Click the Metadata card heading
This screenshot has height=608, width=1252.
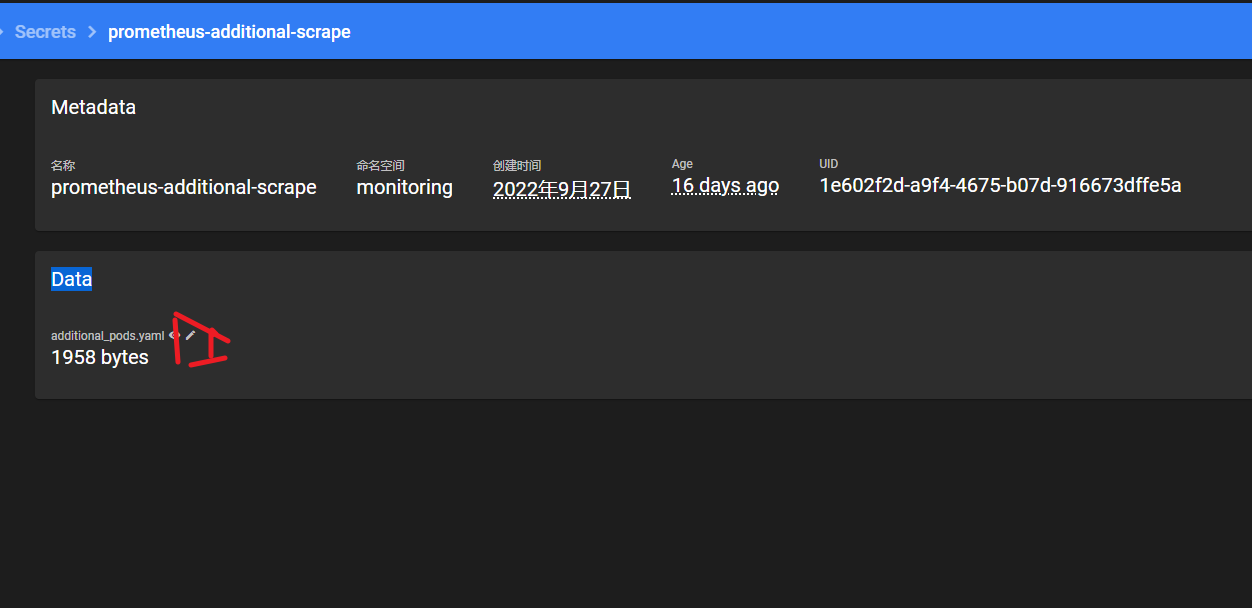[x=93, y=107]
